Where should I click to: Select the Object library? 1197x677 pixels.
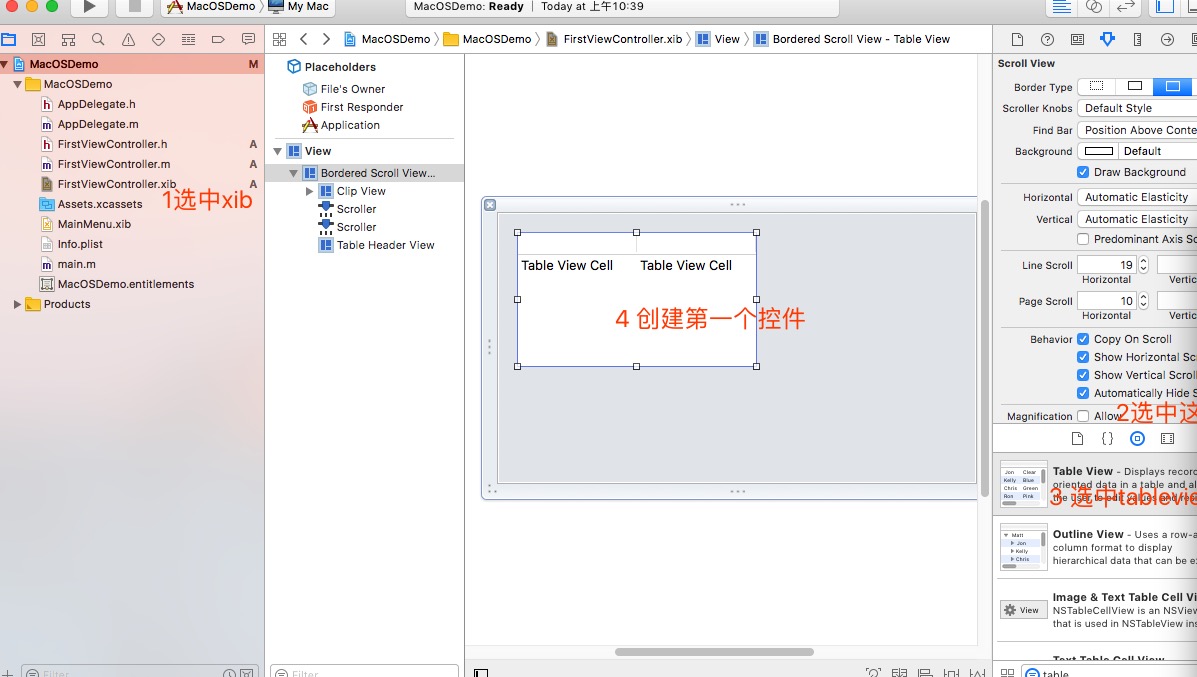tap(1137, 438)
